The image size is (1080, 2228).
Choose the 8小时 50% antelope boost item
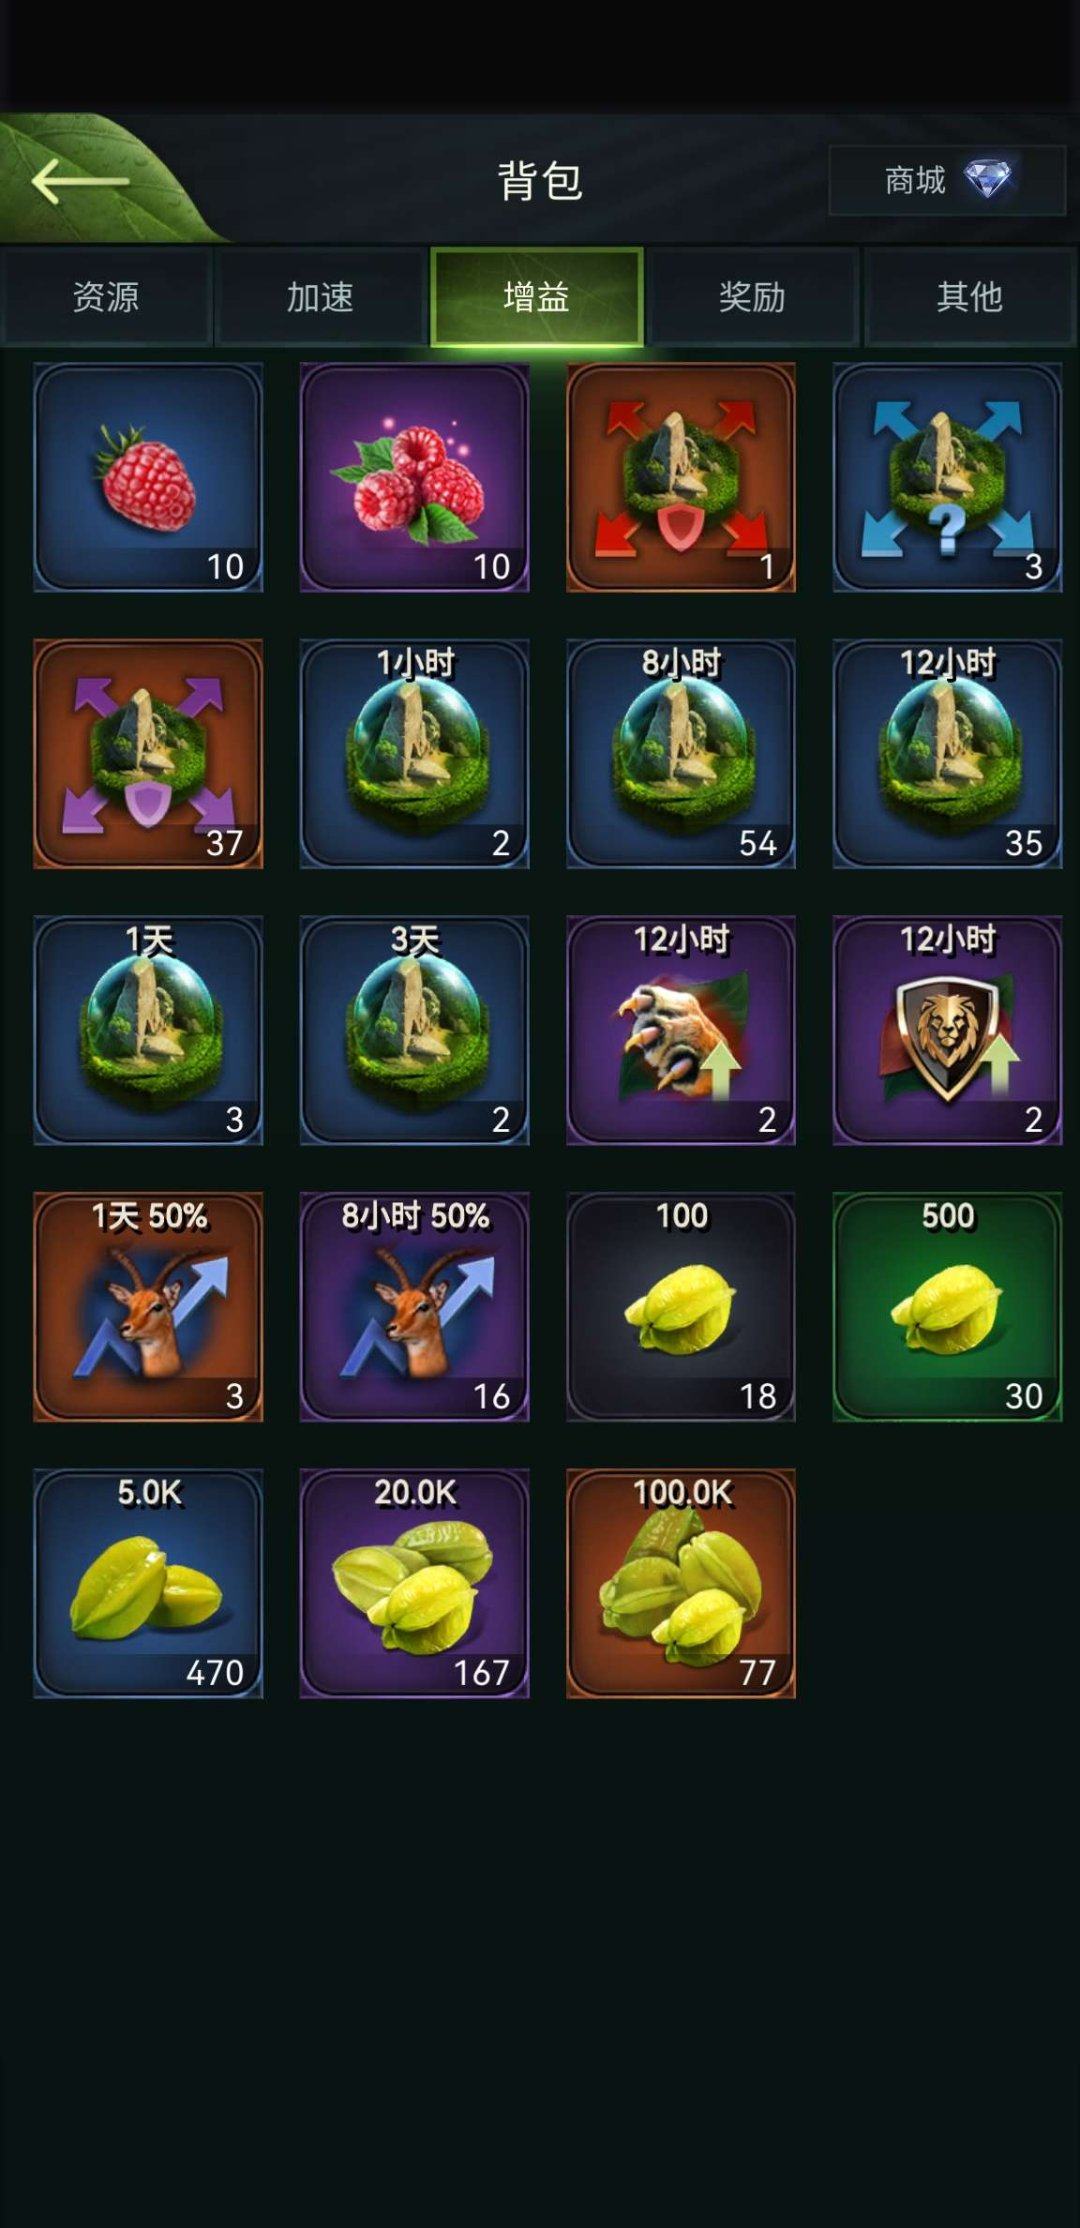[414, 1307]
